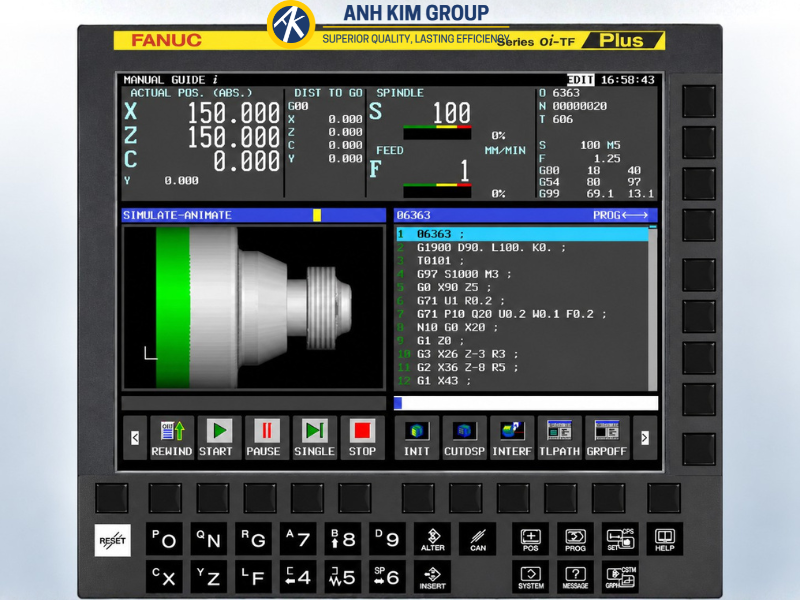Hit the RESET key
The image size is (800, 600).
click(x=112, y=540)
